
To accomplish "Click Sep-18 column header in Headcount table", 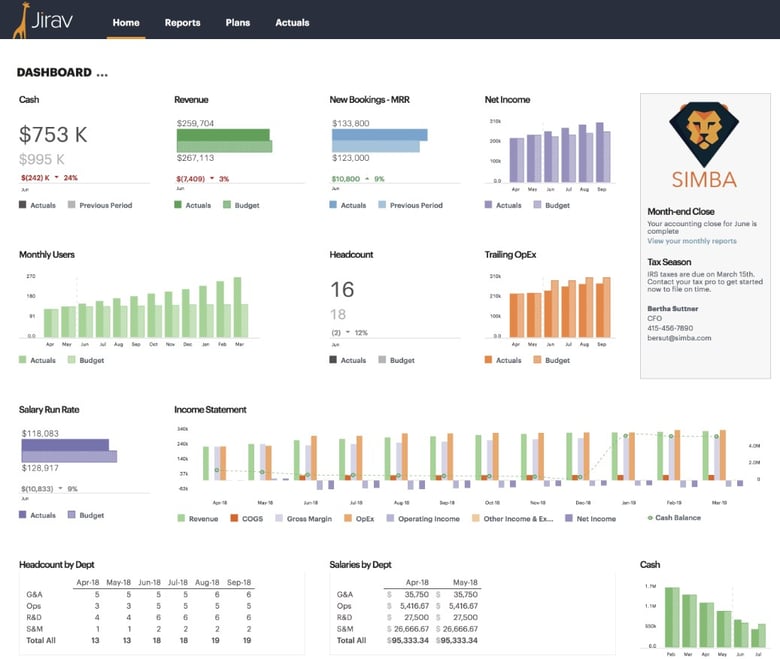I will (239, 582).
